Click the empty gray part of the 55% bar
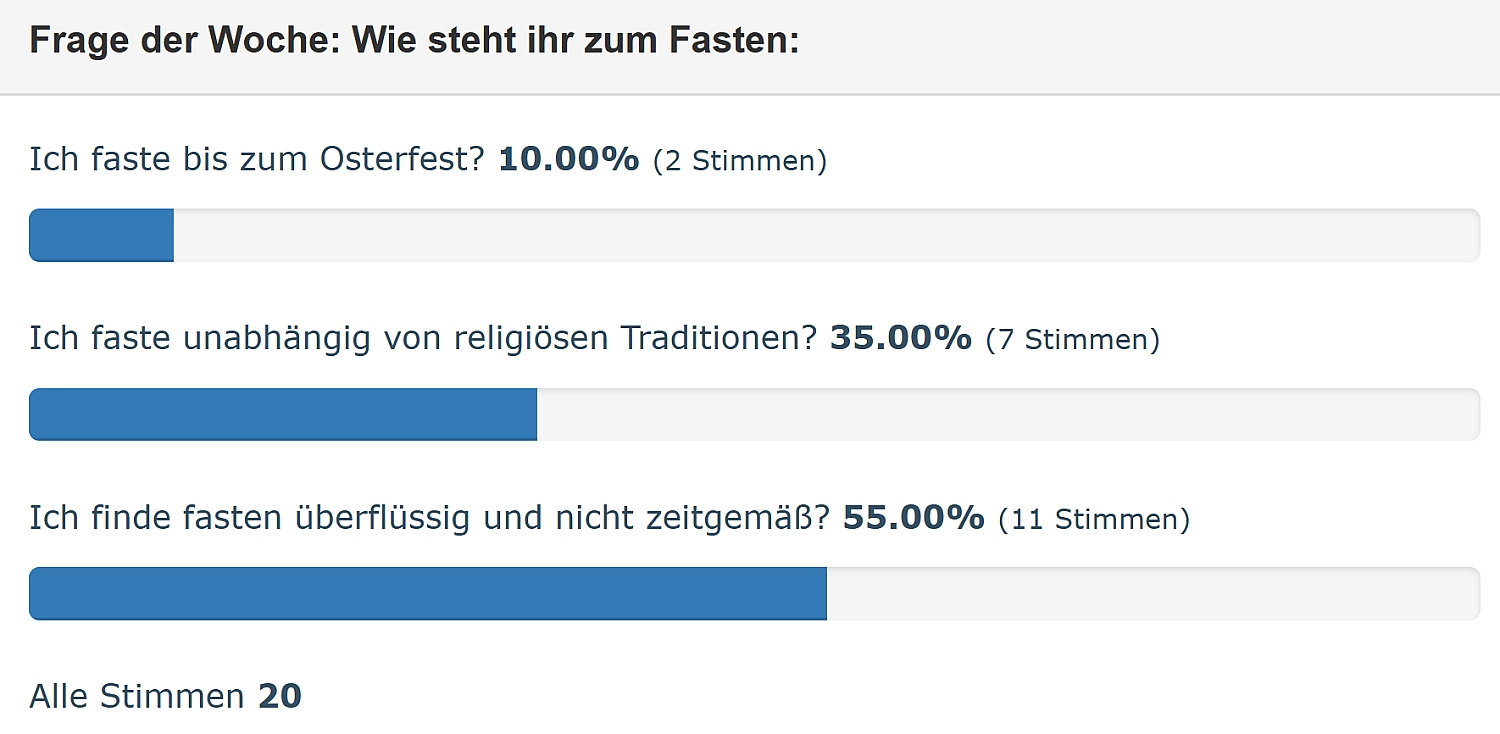The height and width of the screenshot is (734, 1500). 1152,594
